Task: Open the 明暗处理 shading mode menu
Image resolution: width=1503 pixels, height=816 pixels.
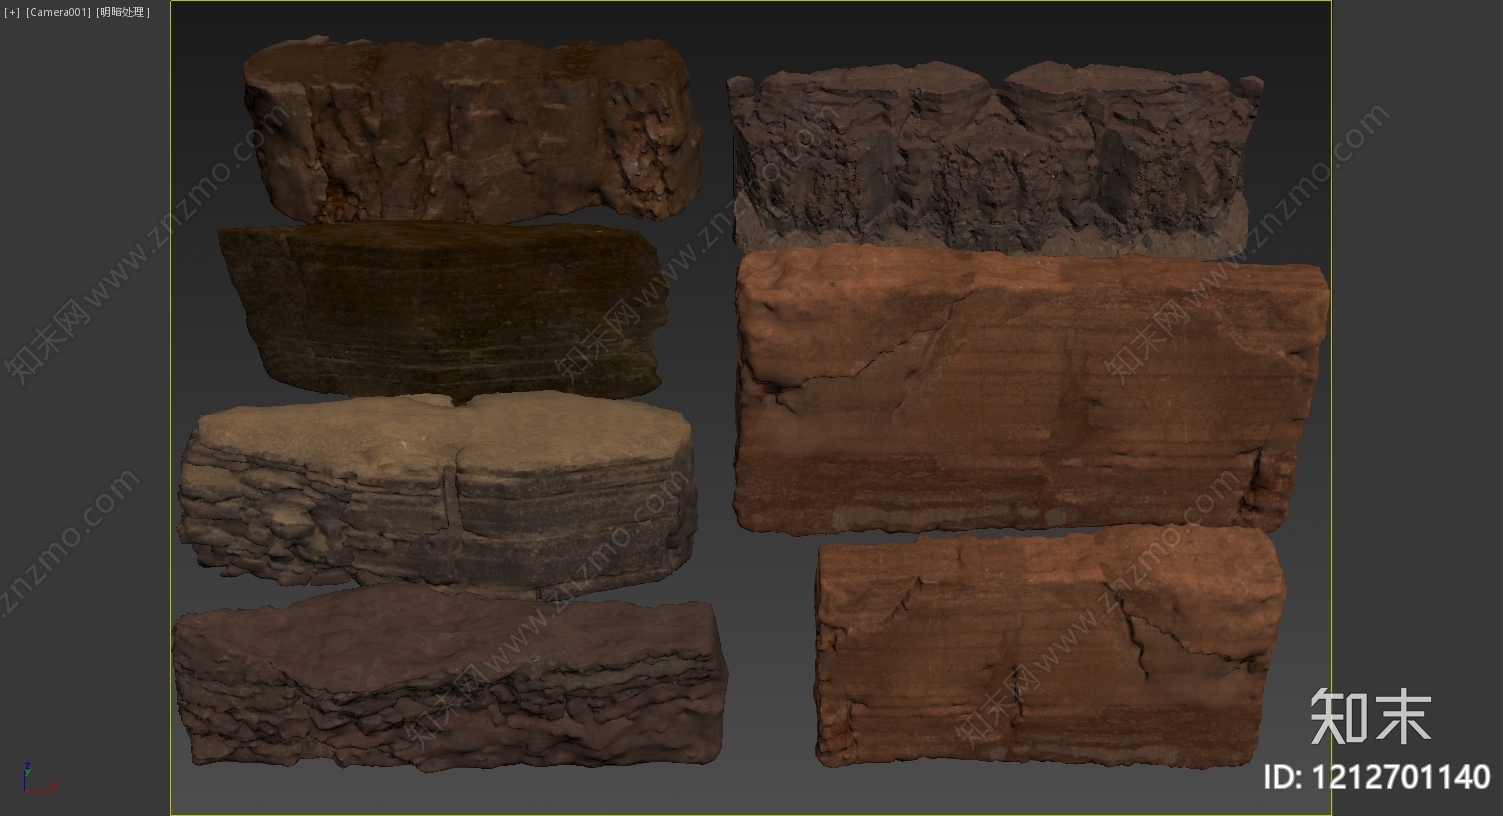Action: point(123,12)
